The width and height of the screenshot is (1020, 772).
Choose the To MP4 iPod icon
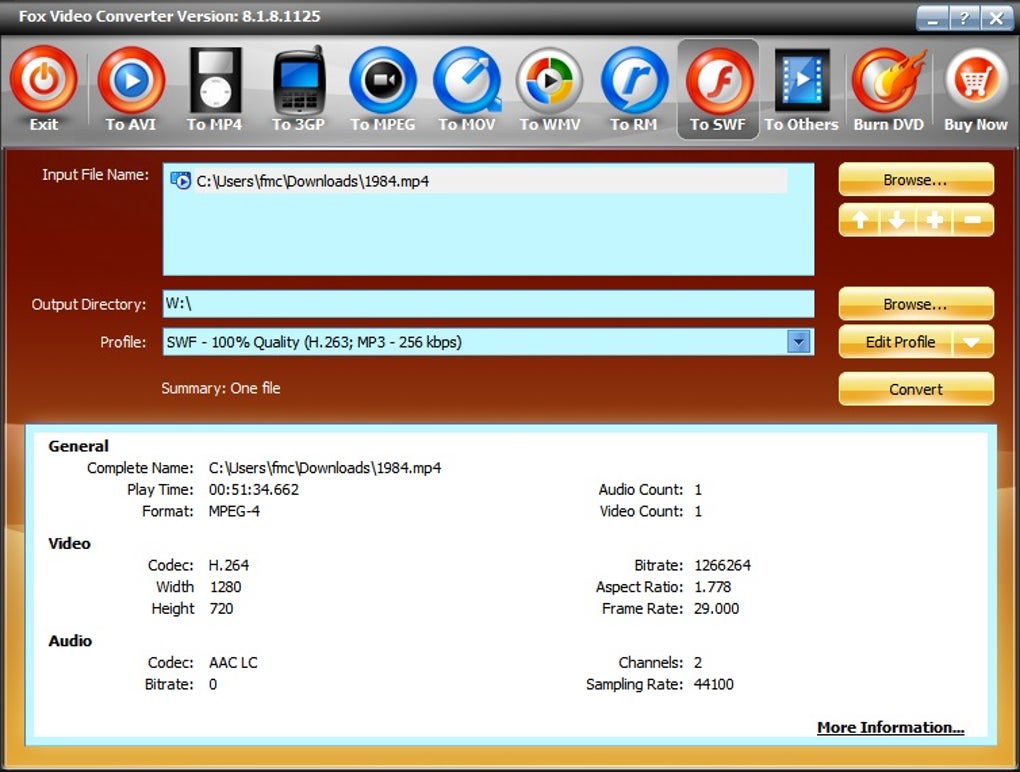click(215, 79)
